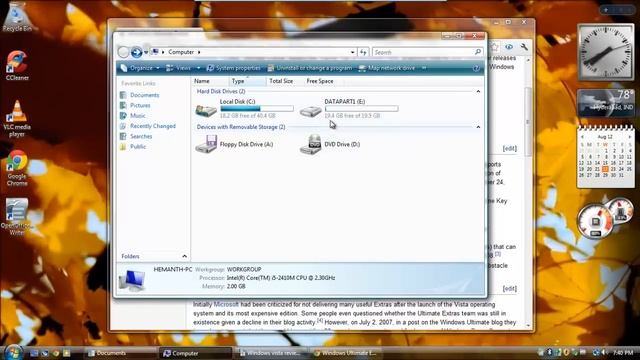The height and width of the screenshot is (360, 640).
Task: Select the Local Disk (C:) drive icon
Action: (206, 109)
